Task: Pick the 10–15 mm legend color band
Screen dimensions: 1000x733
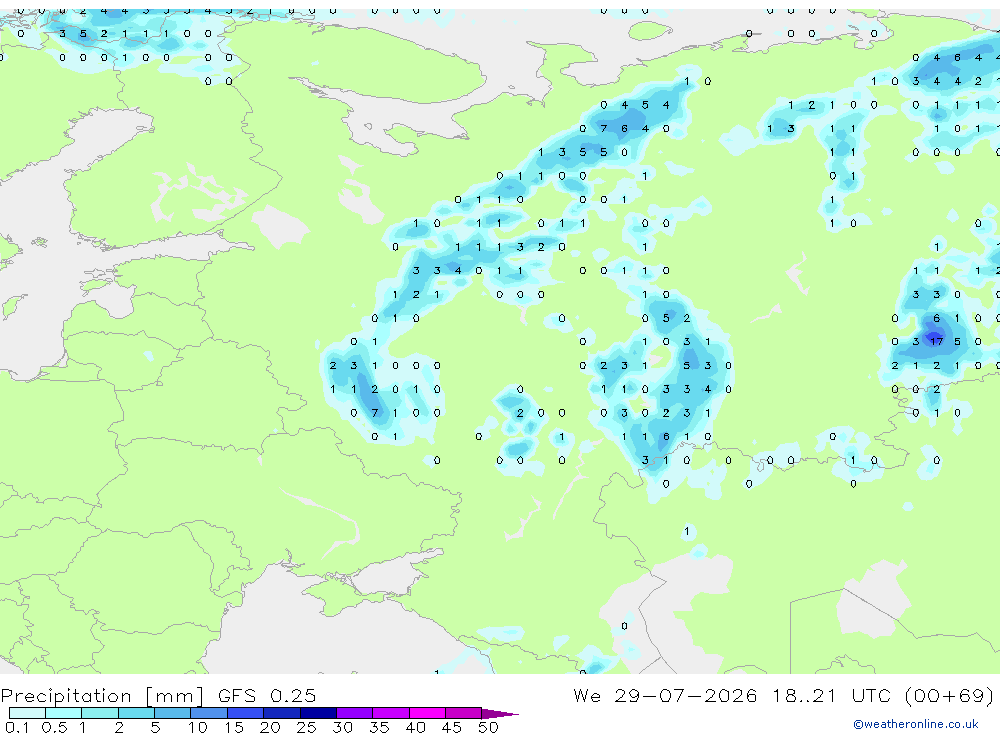Action: 209,713
